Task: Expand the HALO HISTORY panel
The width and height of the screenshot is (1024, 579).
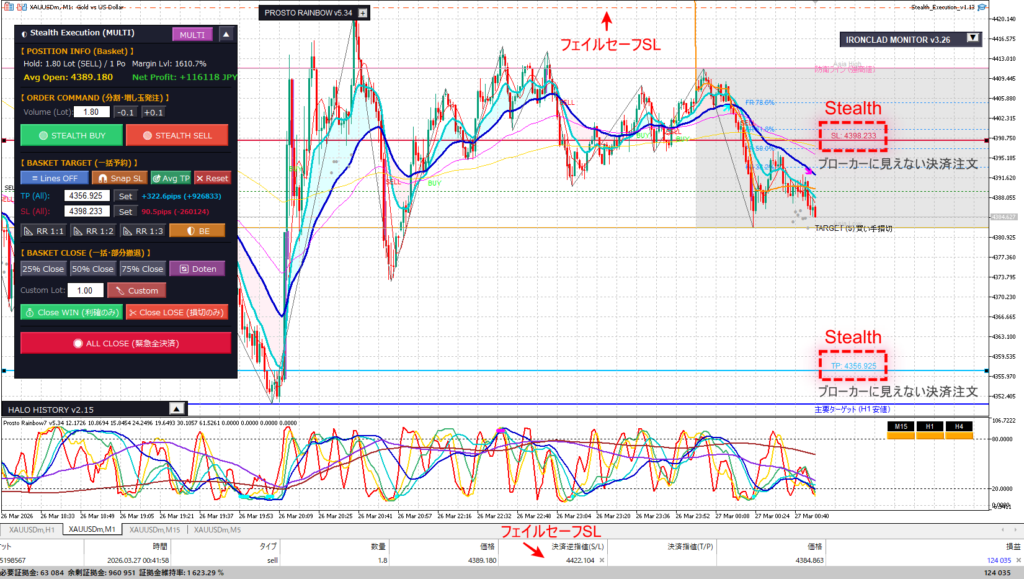Action: 176,408
